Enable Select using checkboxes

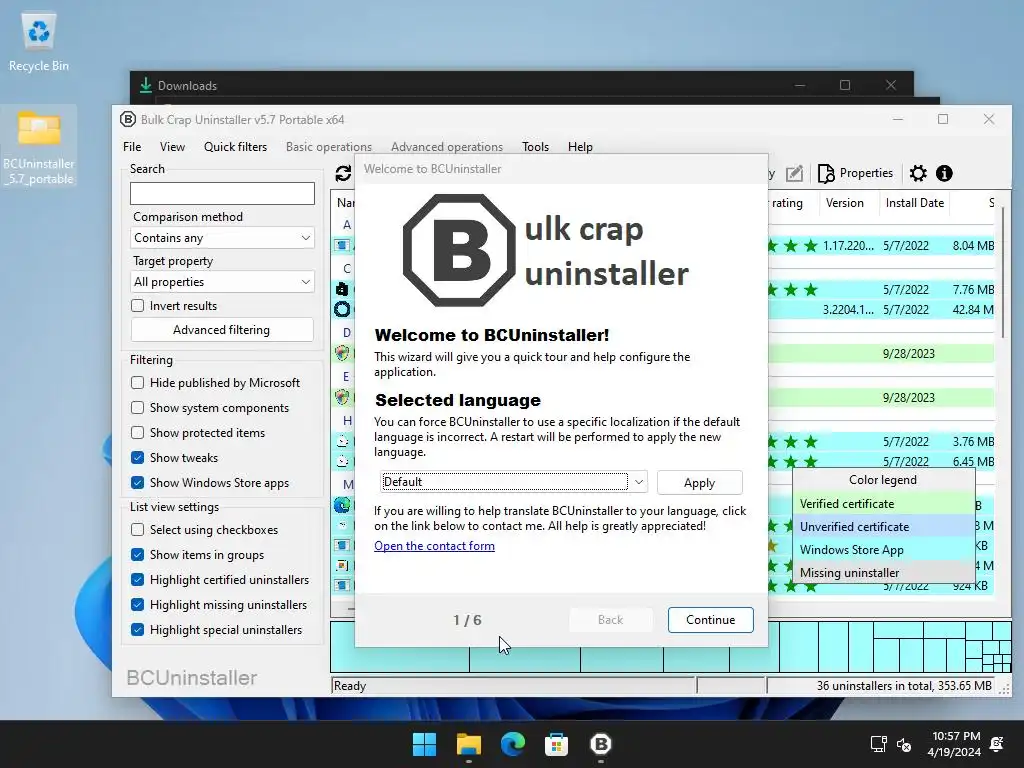pyautogui.click(x=137, y=530)
